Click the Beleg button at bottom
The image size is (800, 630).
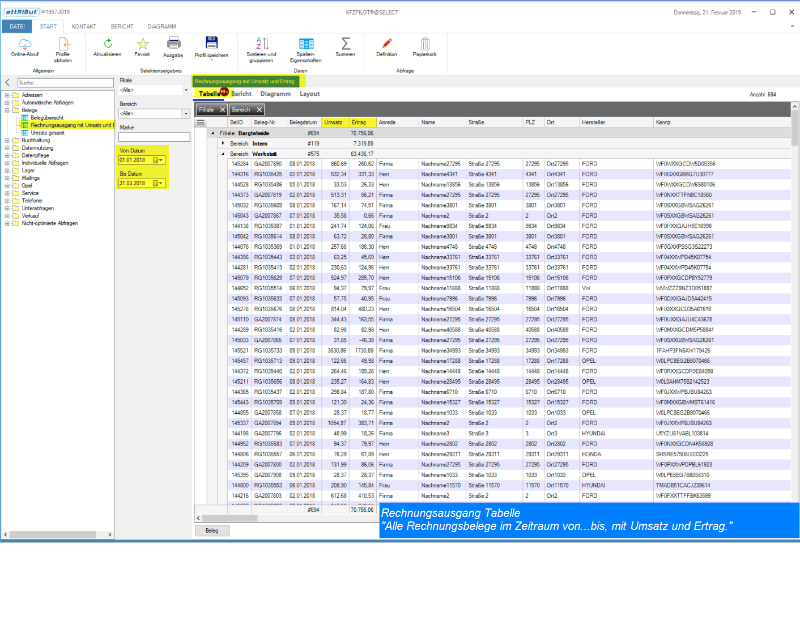pos(211,530)
